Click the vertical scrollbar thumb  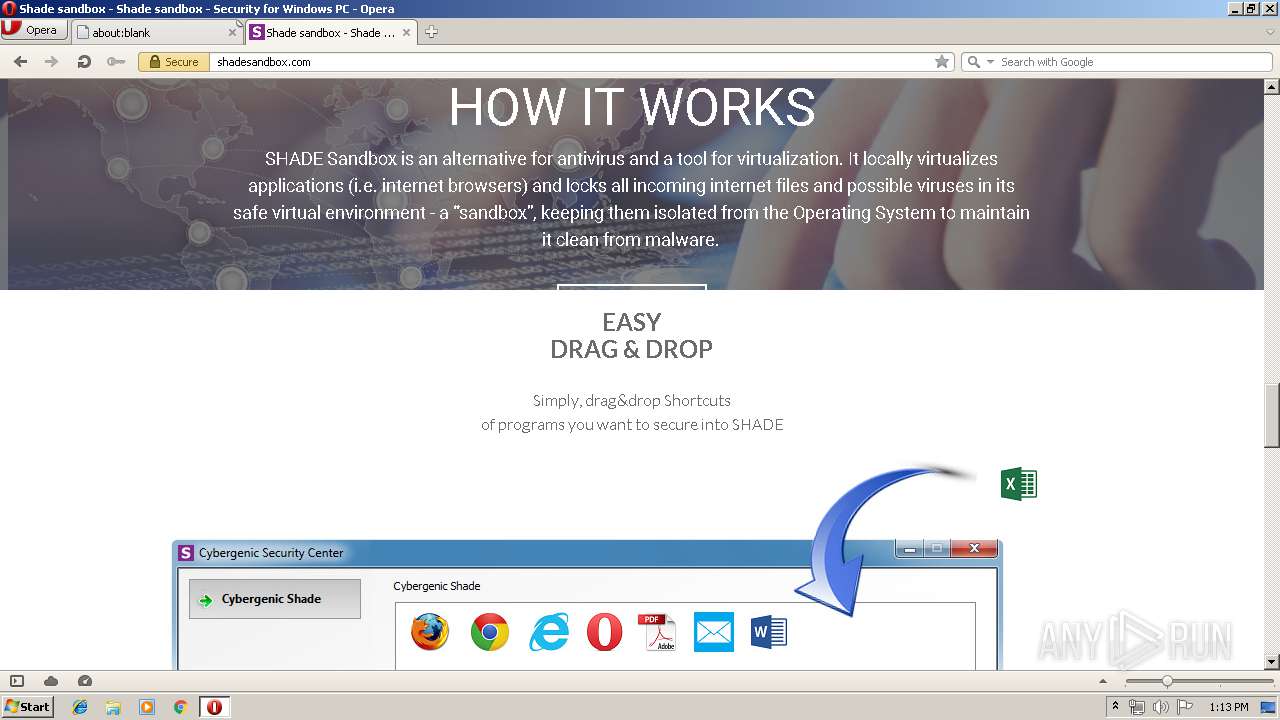1272,415
